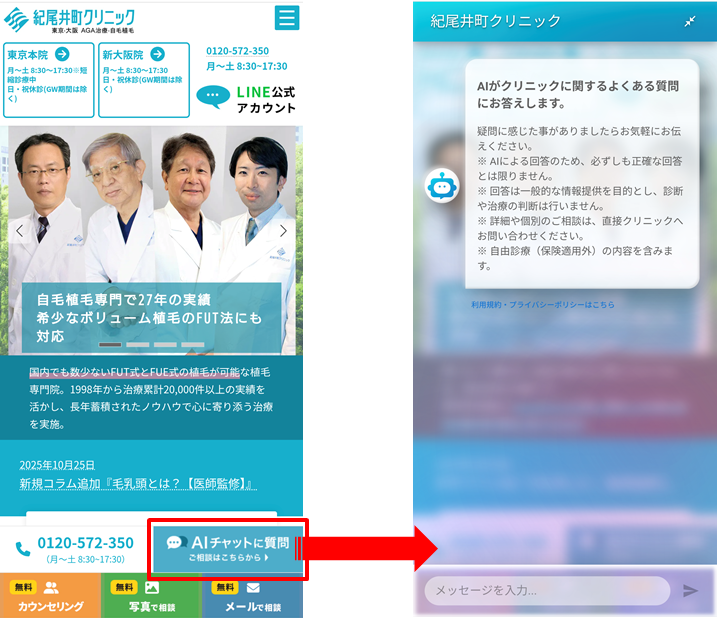Open the カウンセリング tab in bottom bar
The height and width of the screenshot is (618, 717).
(50, 597)
